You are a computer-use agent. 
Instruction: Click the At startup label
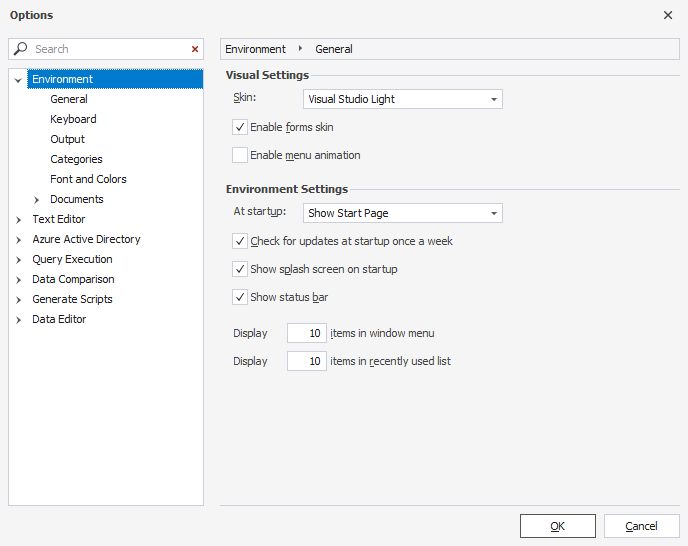point(260,212)
